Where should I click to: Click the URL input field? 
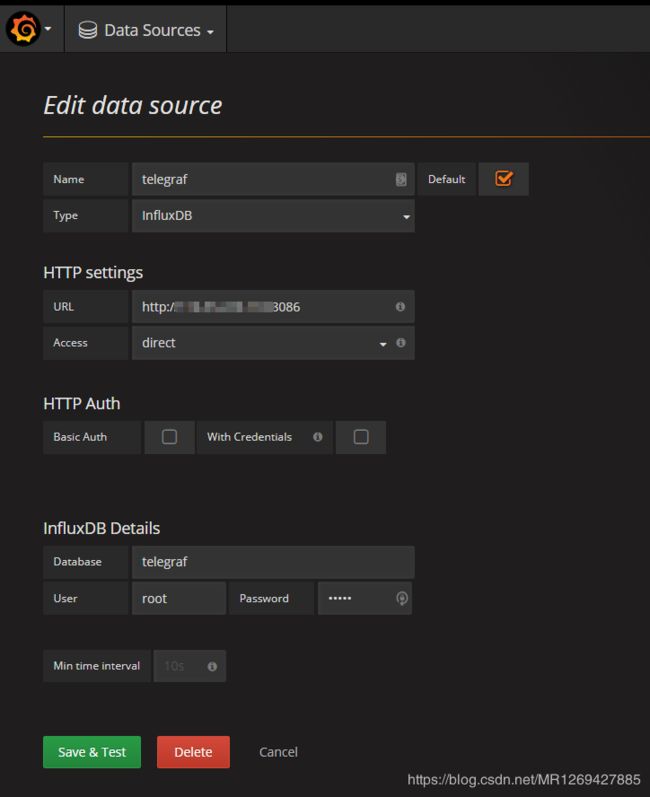273,306
